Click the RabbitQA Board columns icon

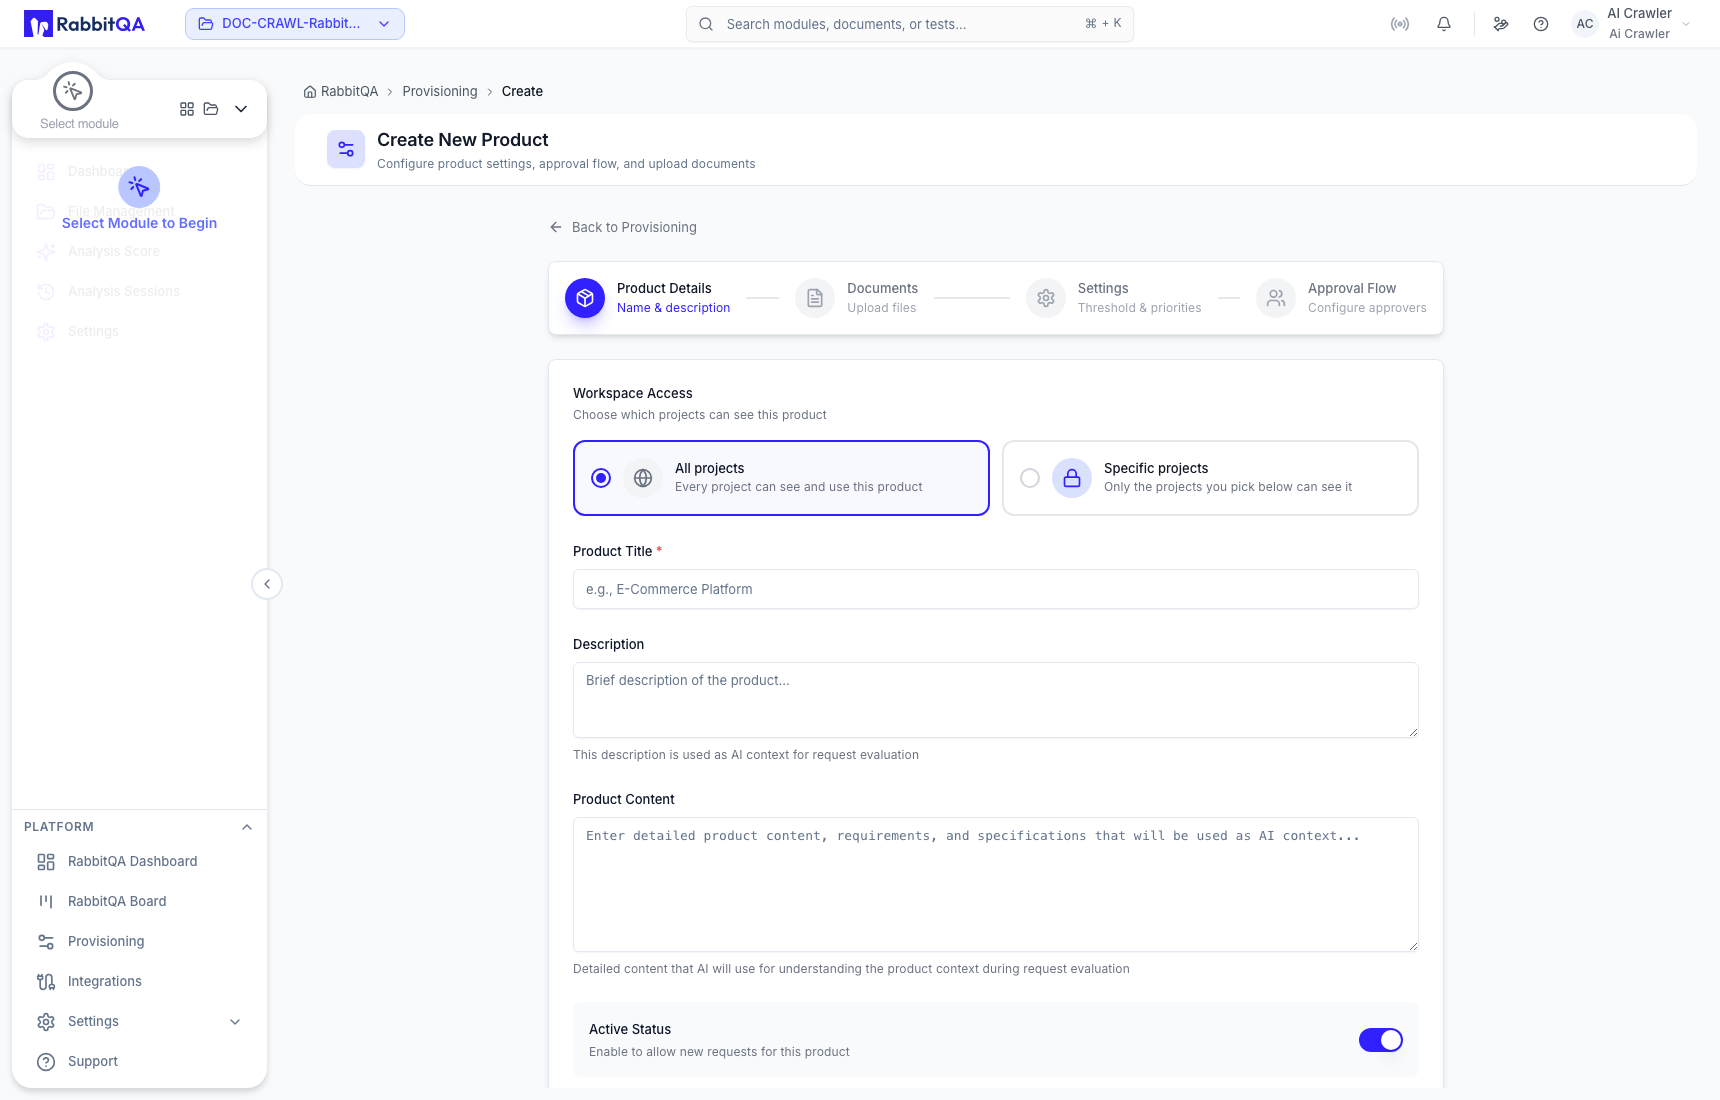point(46,902)
